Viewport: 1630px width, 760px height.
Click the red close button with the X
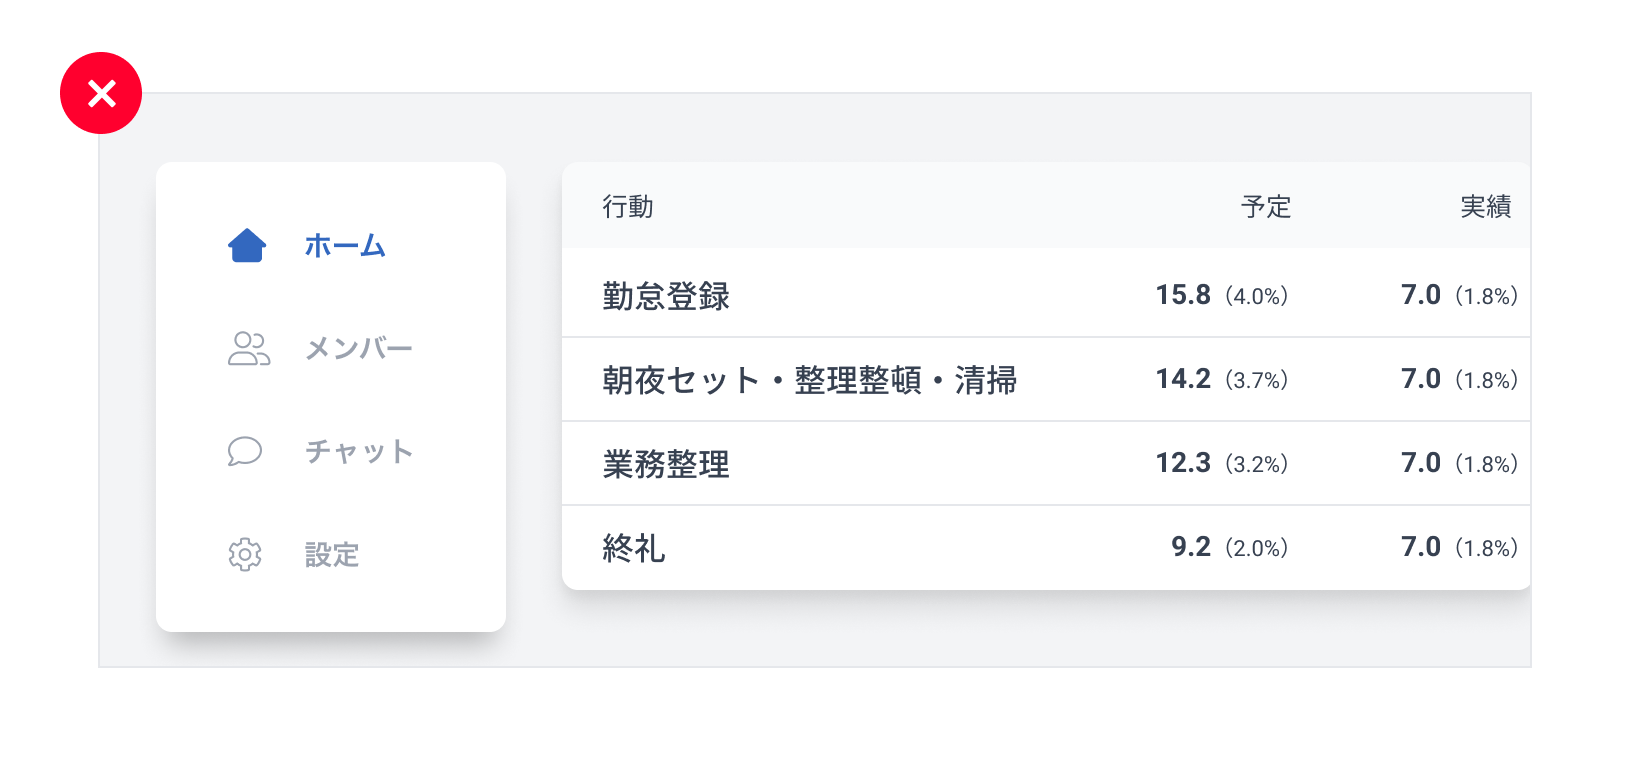101,93
